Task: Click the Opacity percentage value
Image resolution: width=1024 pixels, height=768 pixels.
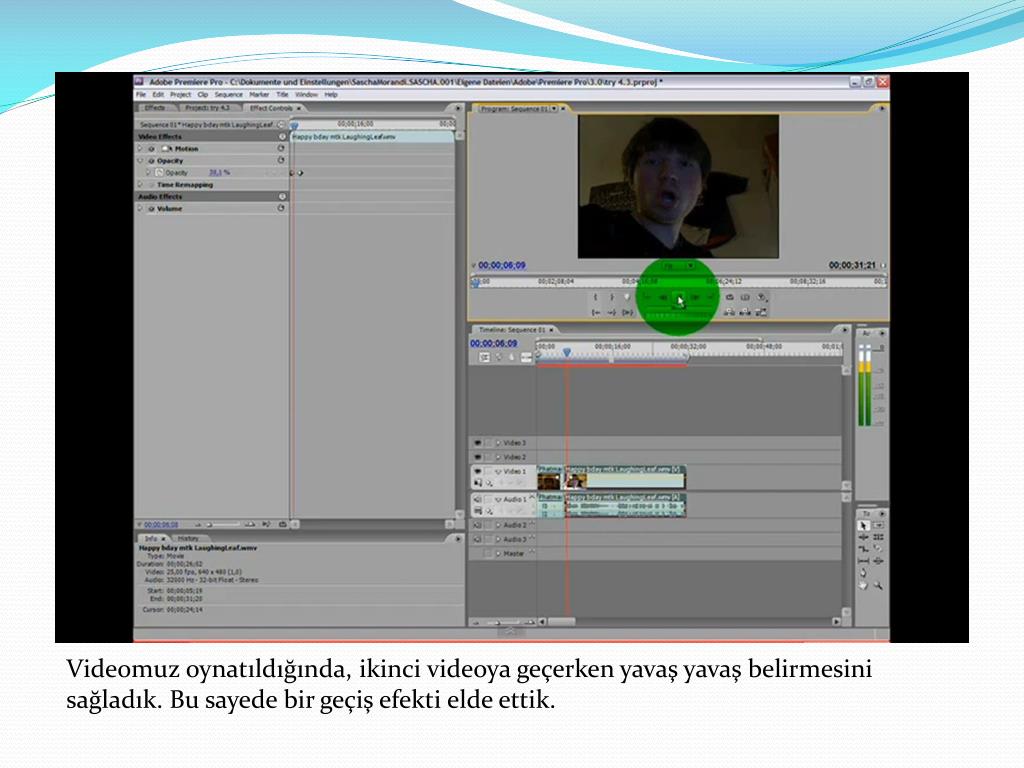Action: (x=219, y=172)
